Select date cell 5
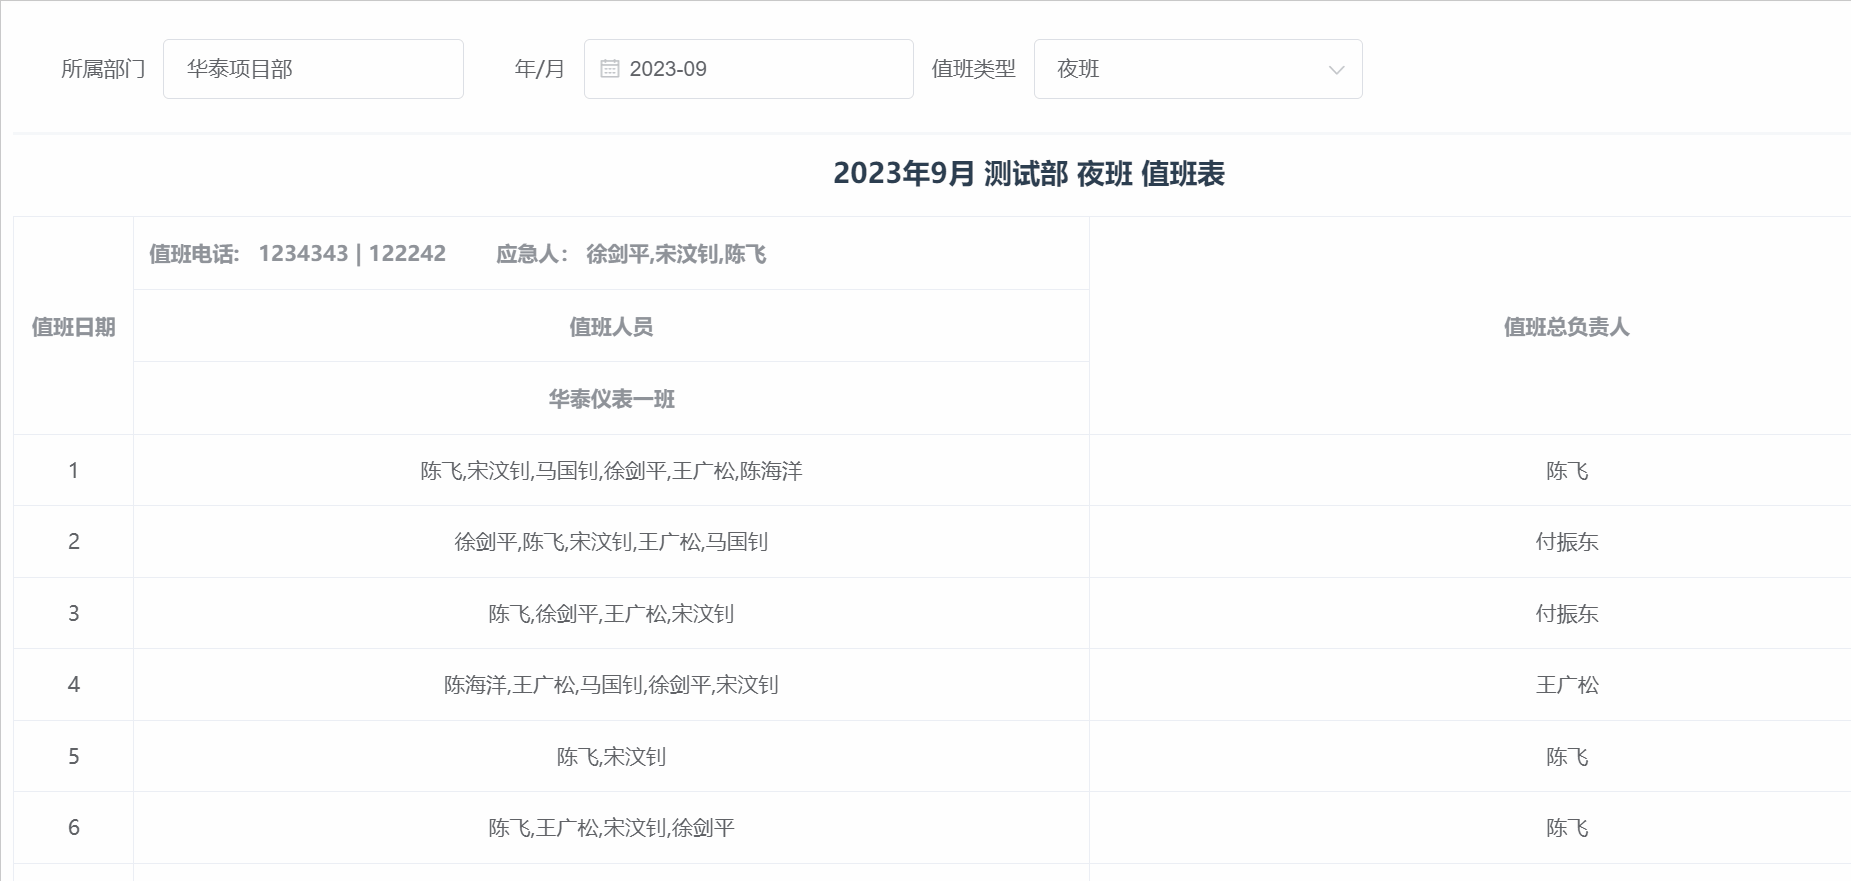 pos(73,757)
